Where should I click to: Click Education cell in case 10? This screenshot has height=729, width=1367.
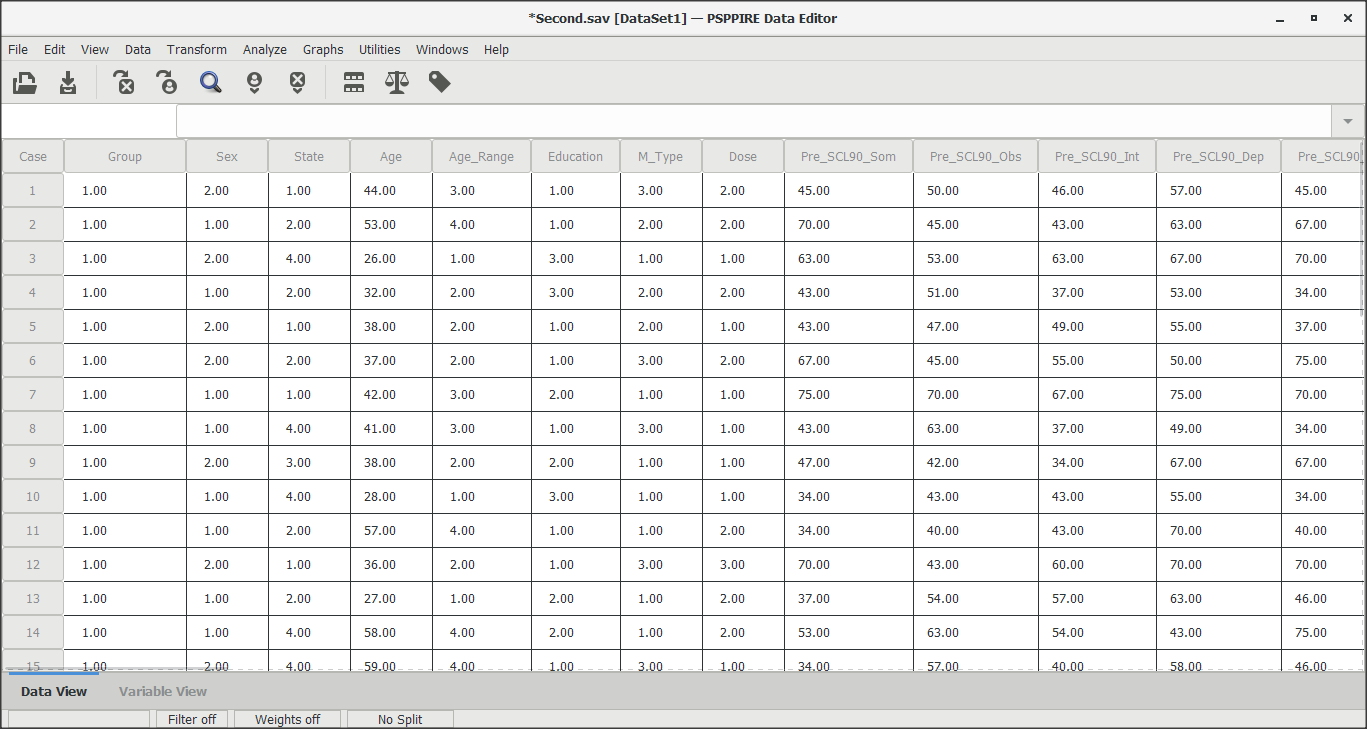[576, 496]
